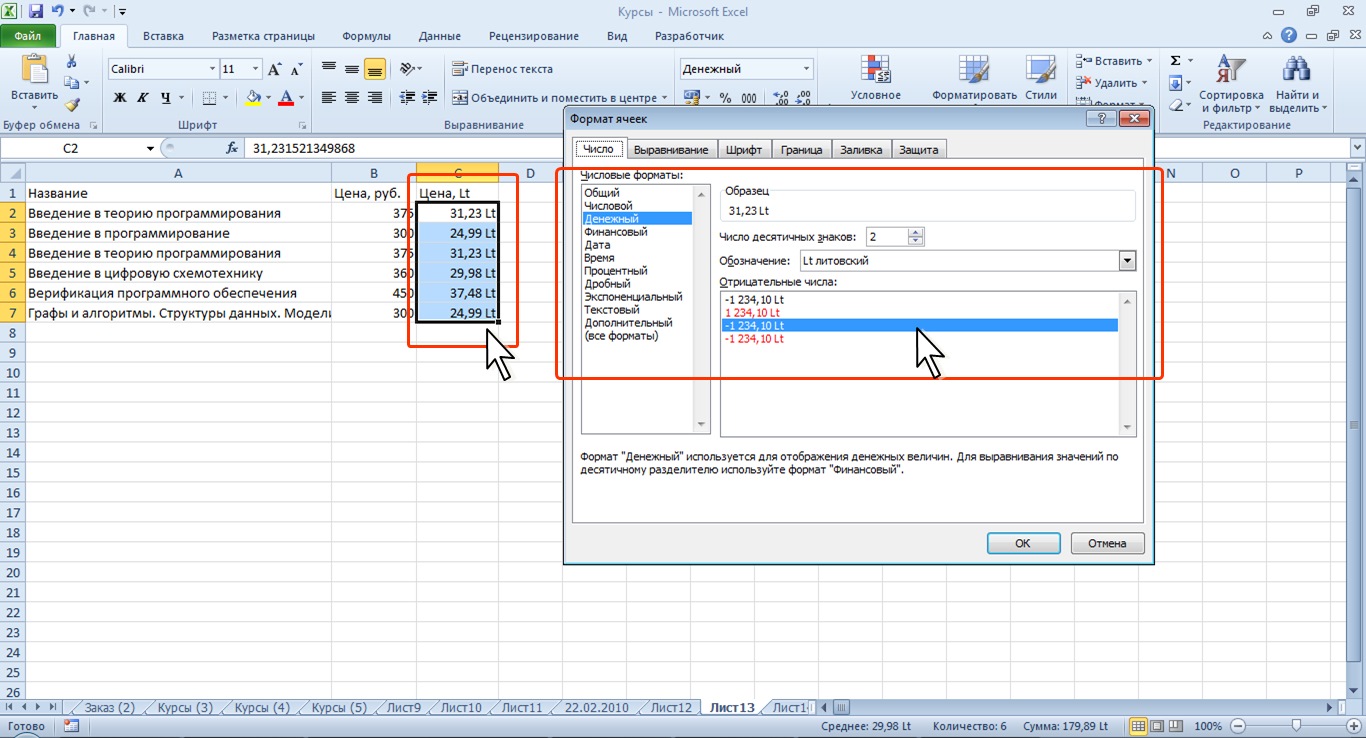Click the Paste clipboard icon
This screenshot has width=1366, height=738.
[x=34, y=70]
